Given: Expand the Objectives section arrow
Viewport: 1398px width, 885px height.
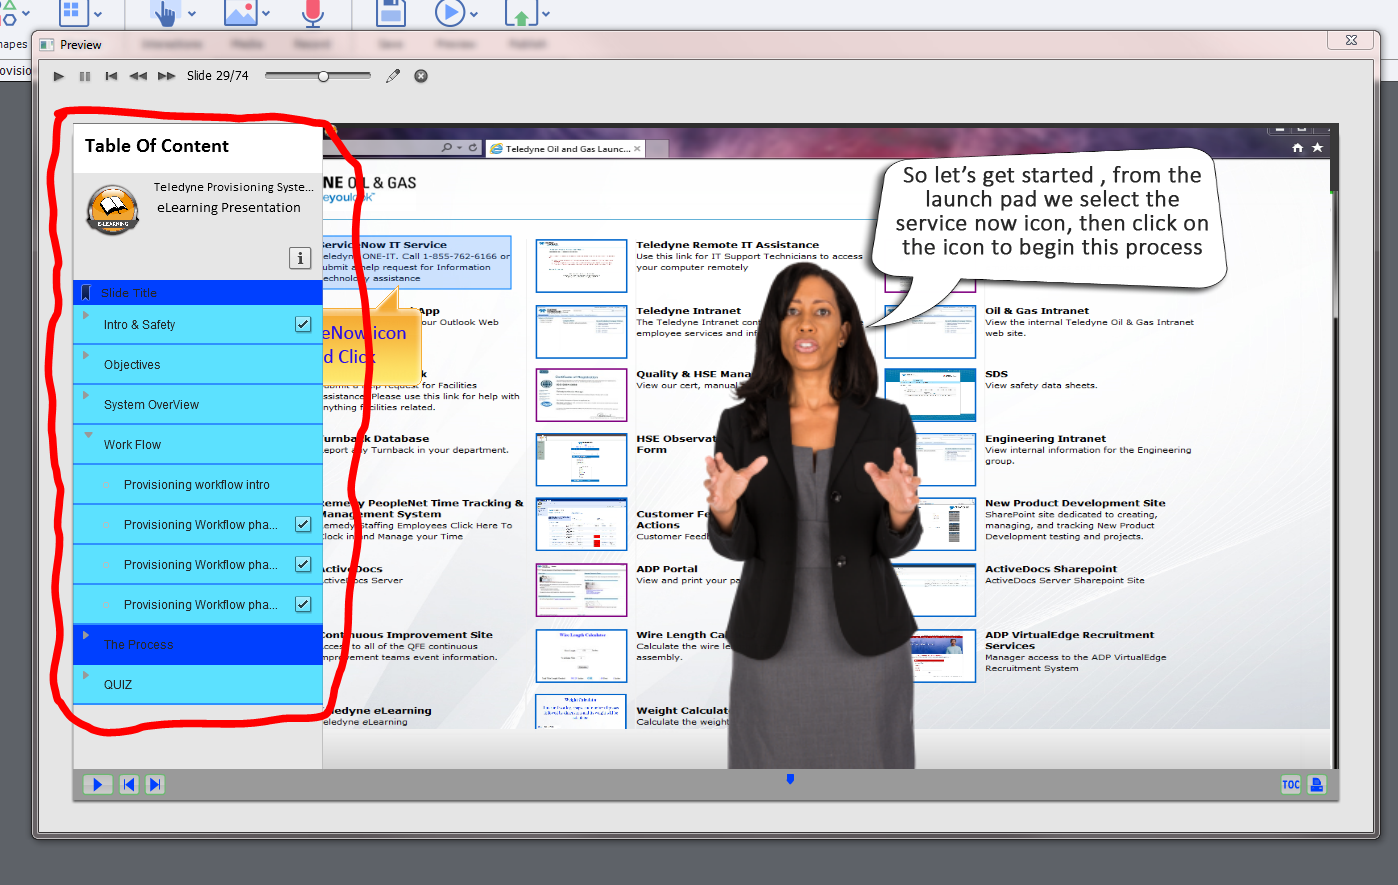Looking at the screenshot, I should click(x=87, y=355).
